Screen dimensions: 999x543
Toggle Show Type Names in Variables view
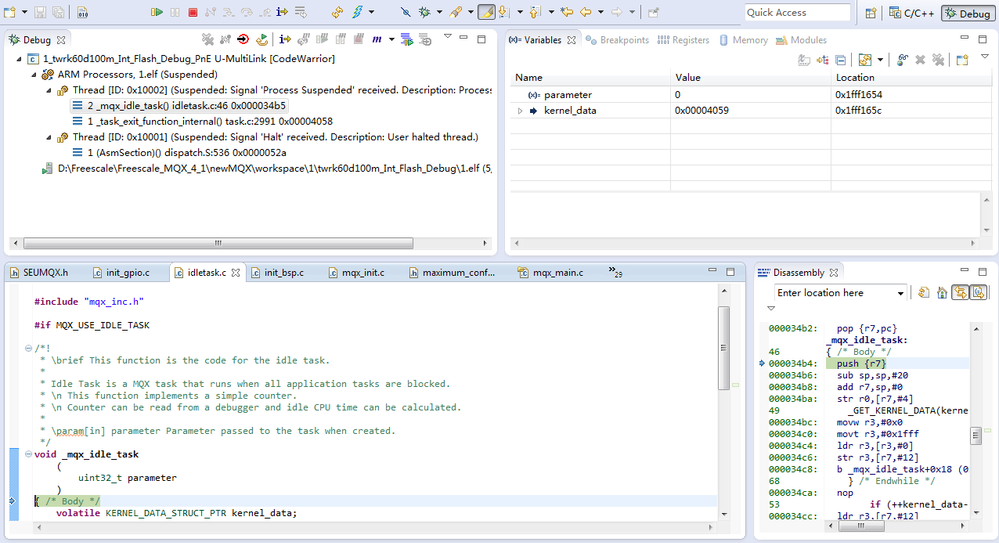pos(804,60)
